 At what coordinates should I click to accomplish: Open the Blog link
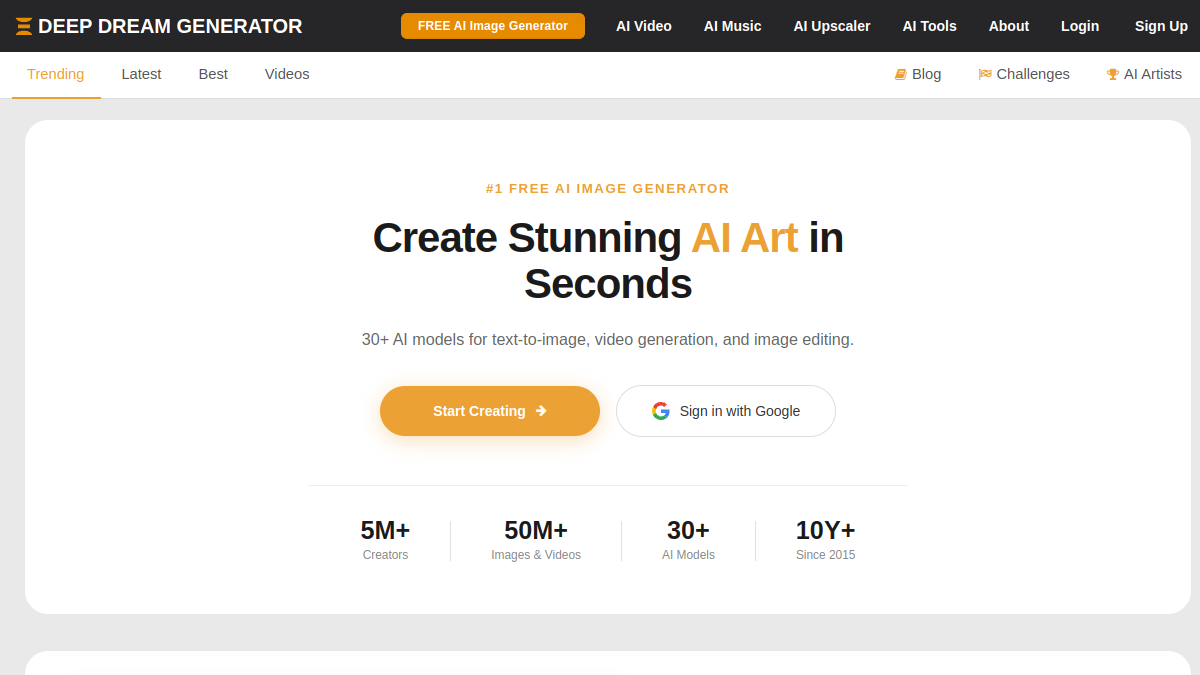pos(918,74)
